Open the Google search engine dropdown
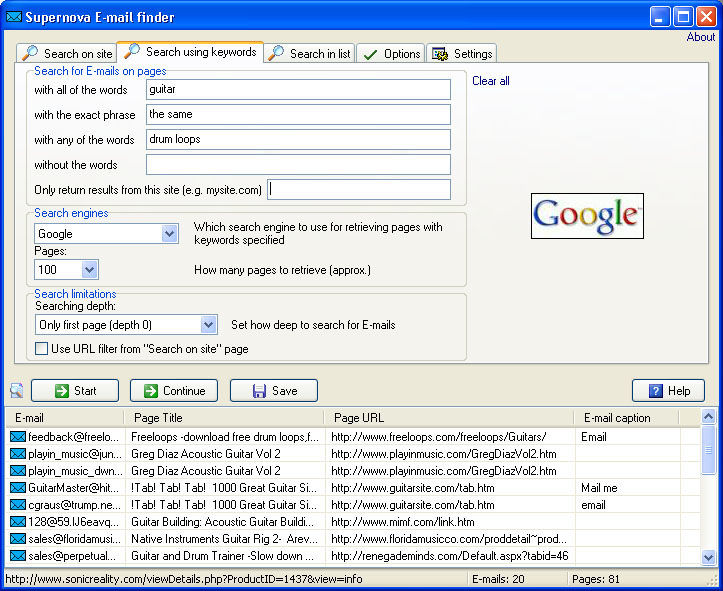The height and width of the screenshot is (591, 723). pyautogui.click(x=170, y=234)
